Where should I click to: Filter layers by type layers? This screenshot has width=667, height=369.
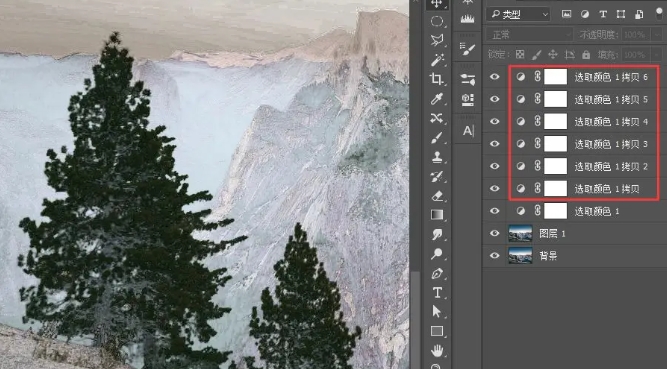click(x=603, y=14)
